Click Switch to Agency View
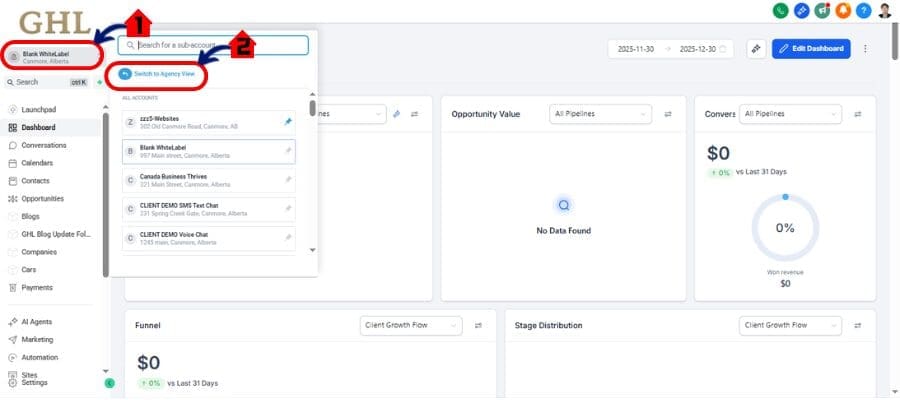 tap(161, 74)
